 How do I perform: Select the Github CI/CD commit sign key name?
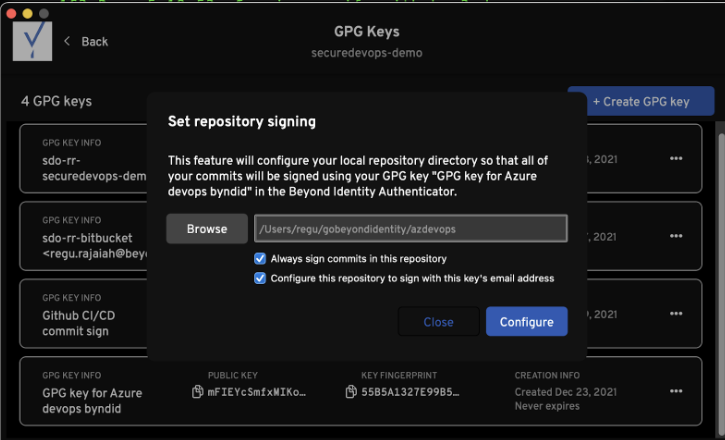pos(79,323)
